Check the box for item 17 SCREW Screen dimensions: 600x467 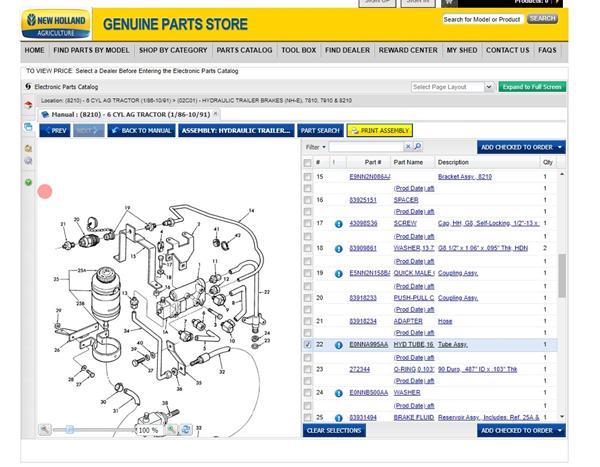point(307,223)
